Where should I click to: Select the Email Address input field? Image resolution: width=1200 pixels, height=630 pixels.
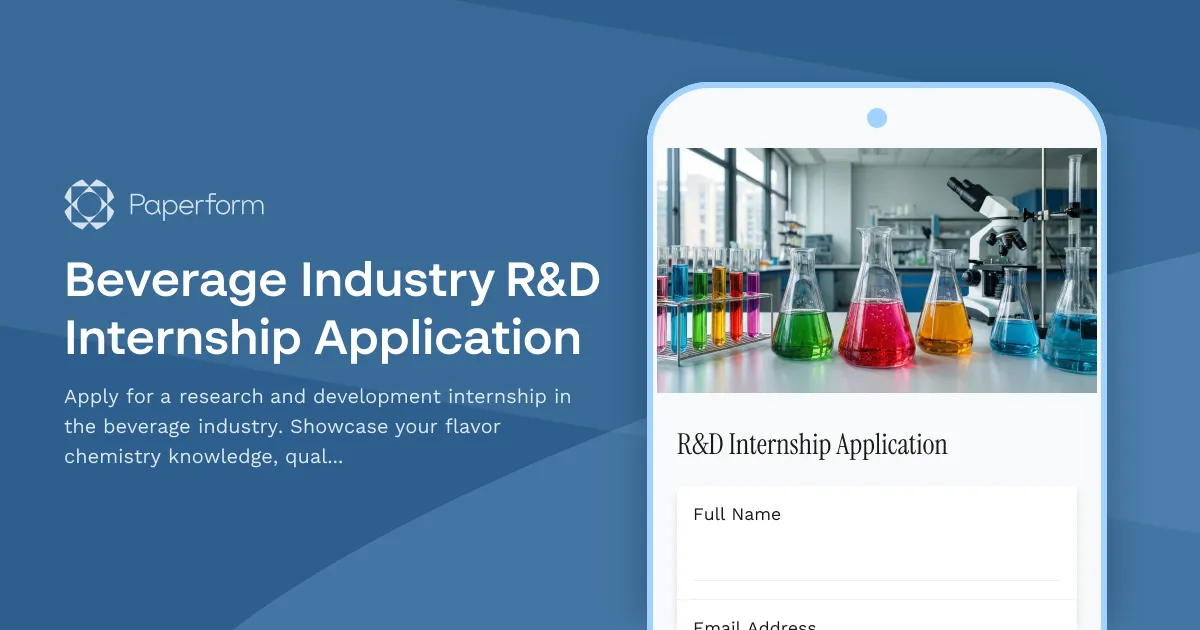(x=876, y=625)
